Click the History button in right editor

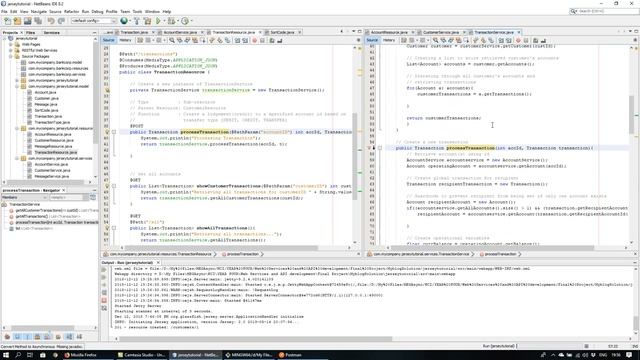[389, 40]
